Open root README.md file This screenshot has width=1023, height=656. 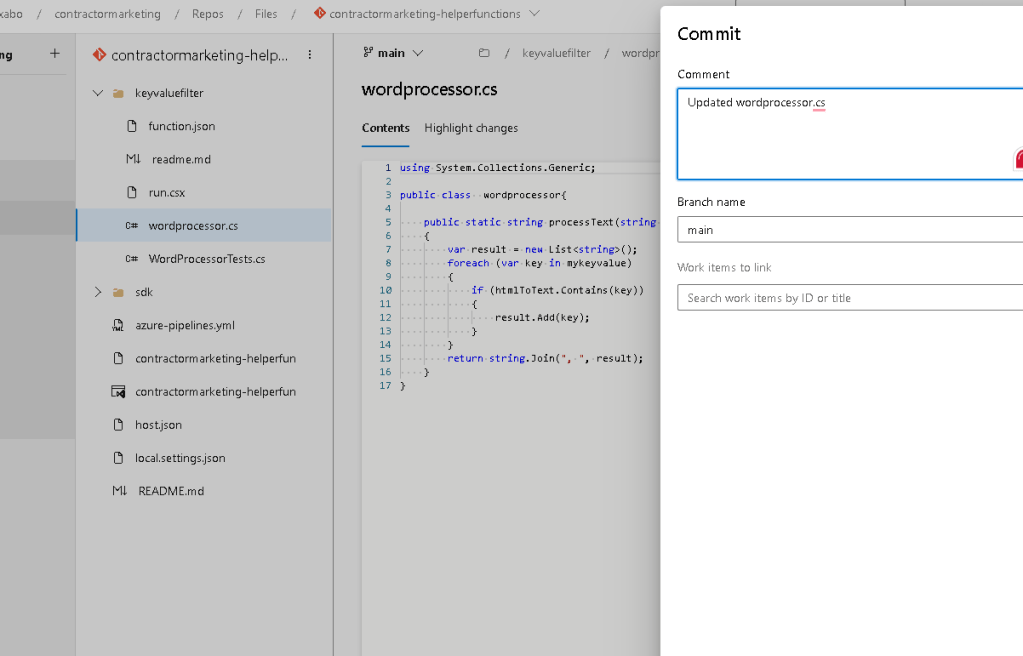tap(171, 491)
